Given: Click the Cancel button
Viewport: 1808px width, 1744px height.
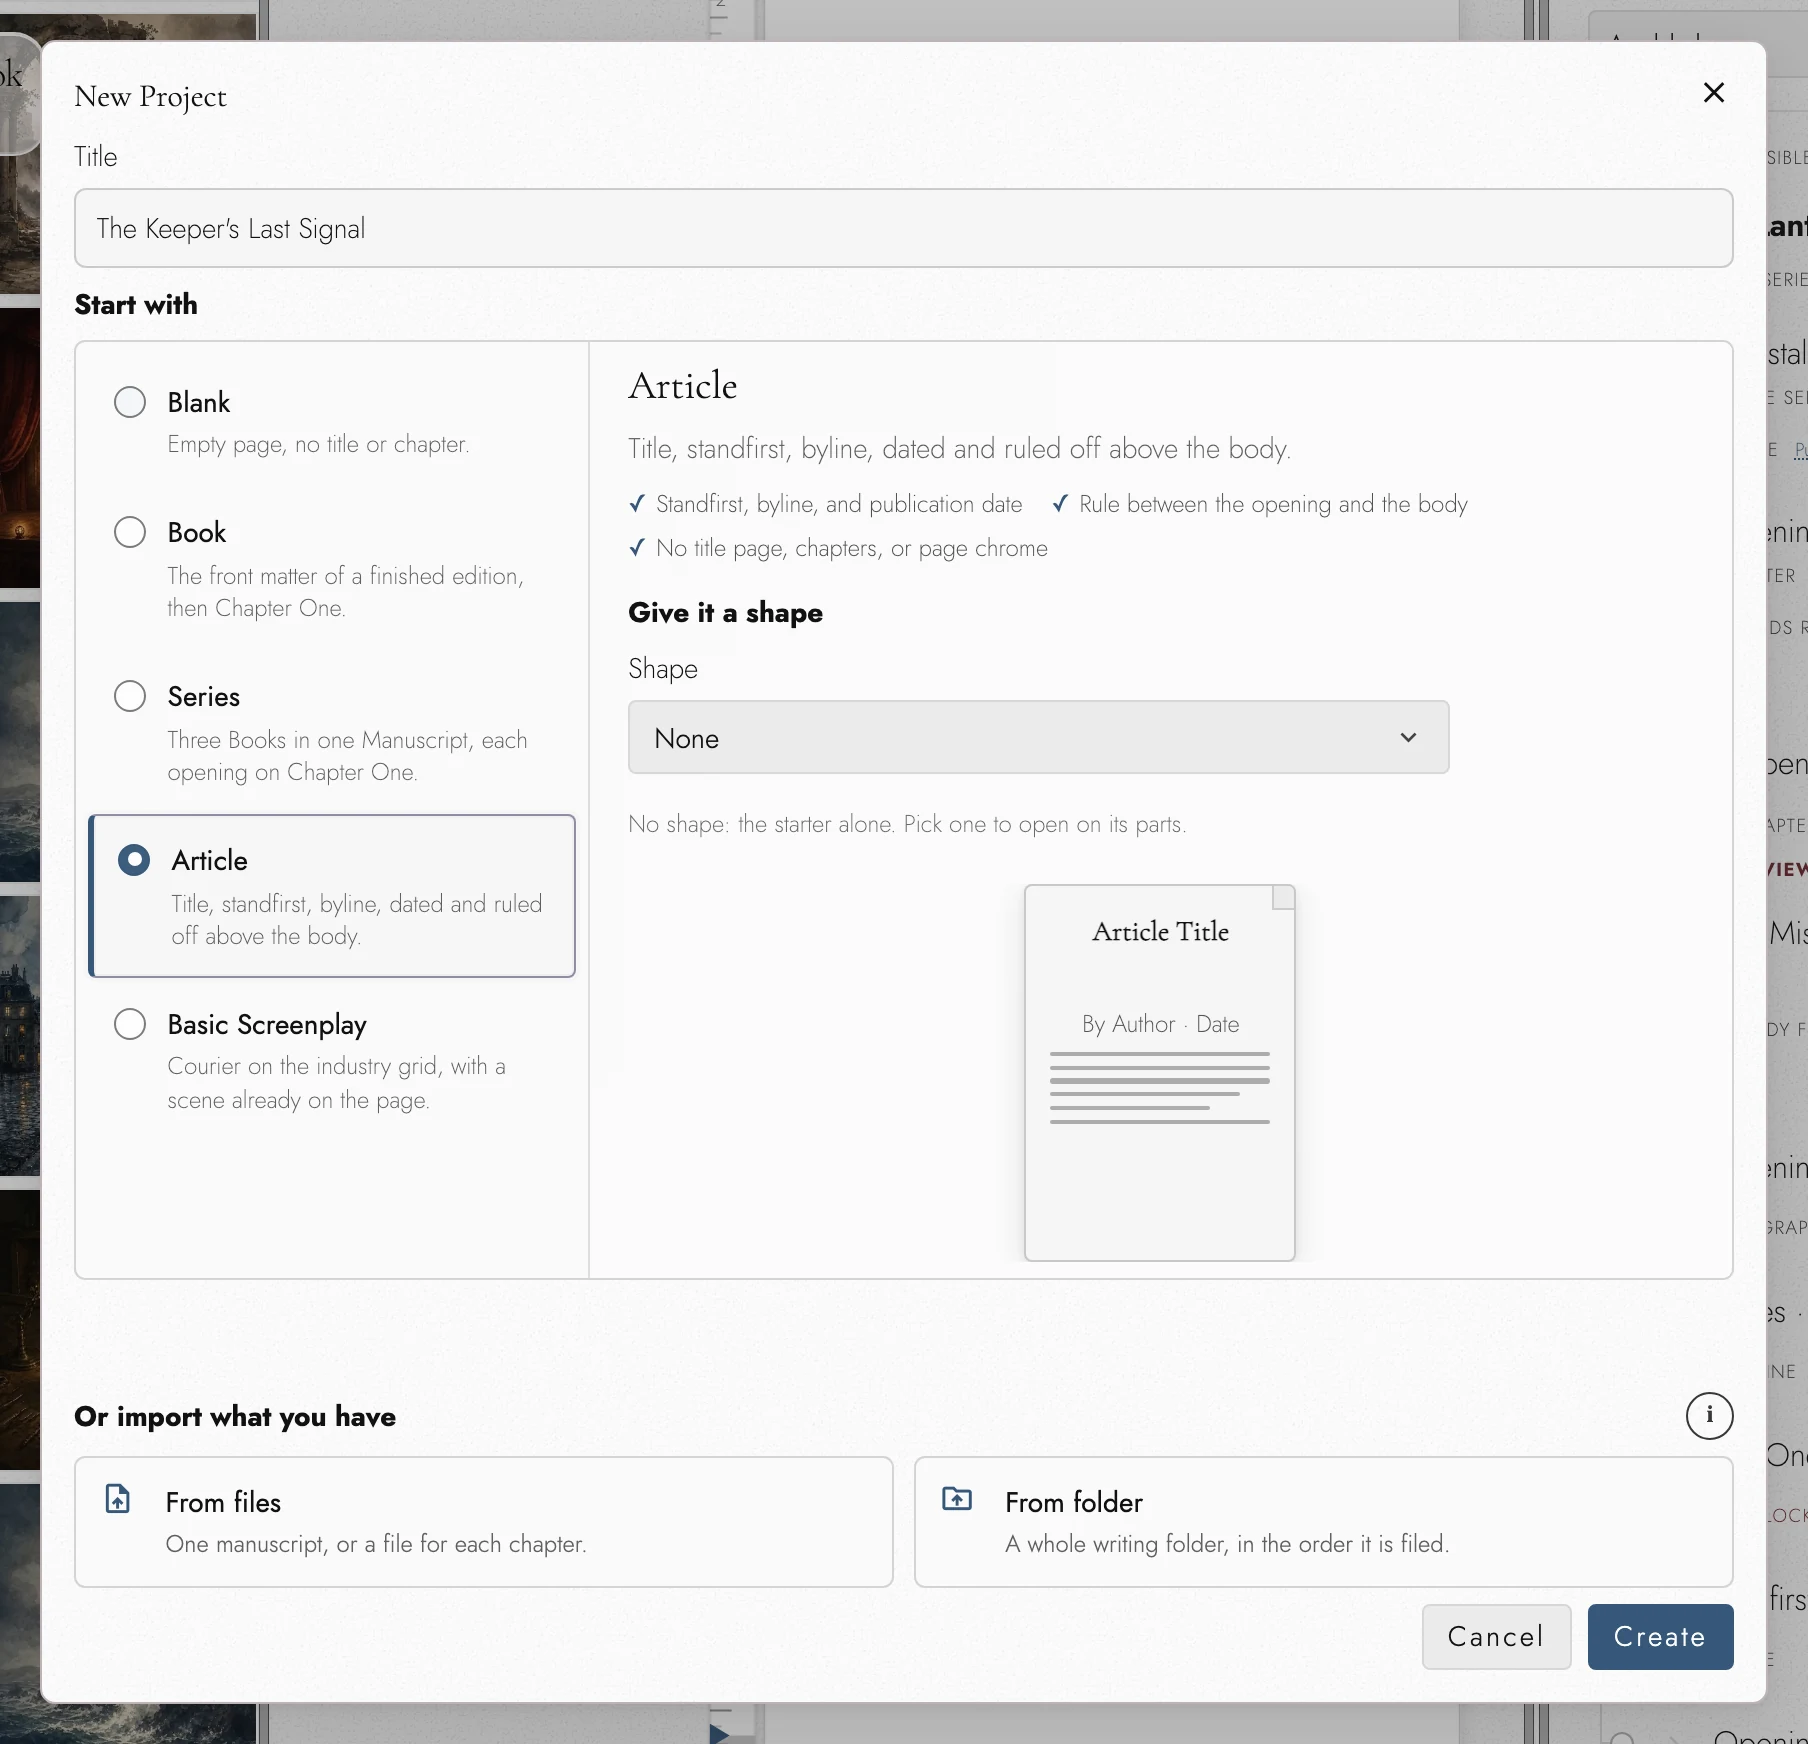Looking at the screenshot, I should point(1496,1637).
